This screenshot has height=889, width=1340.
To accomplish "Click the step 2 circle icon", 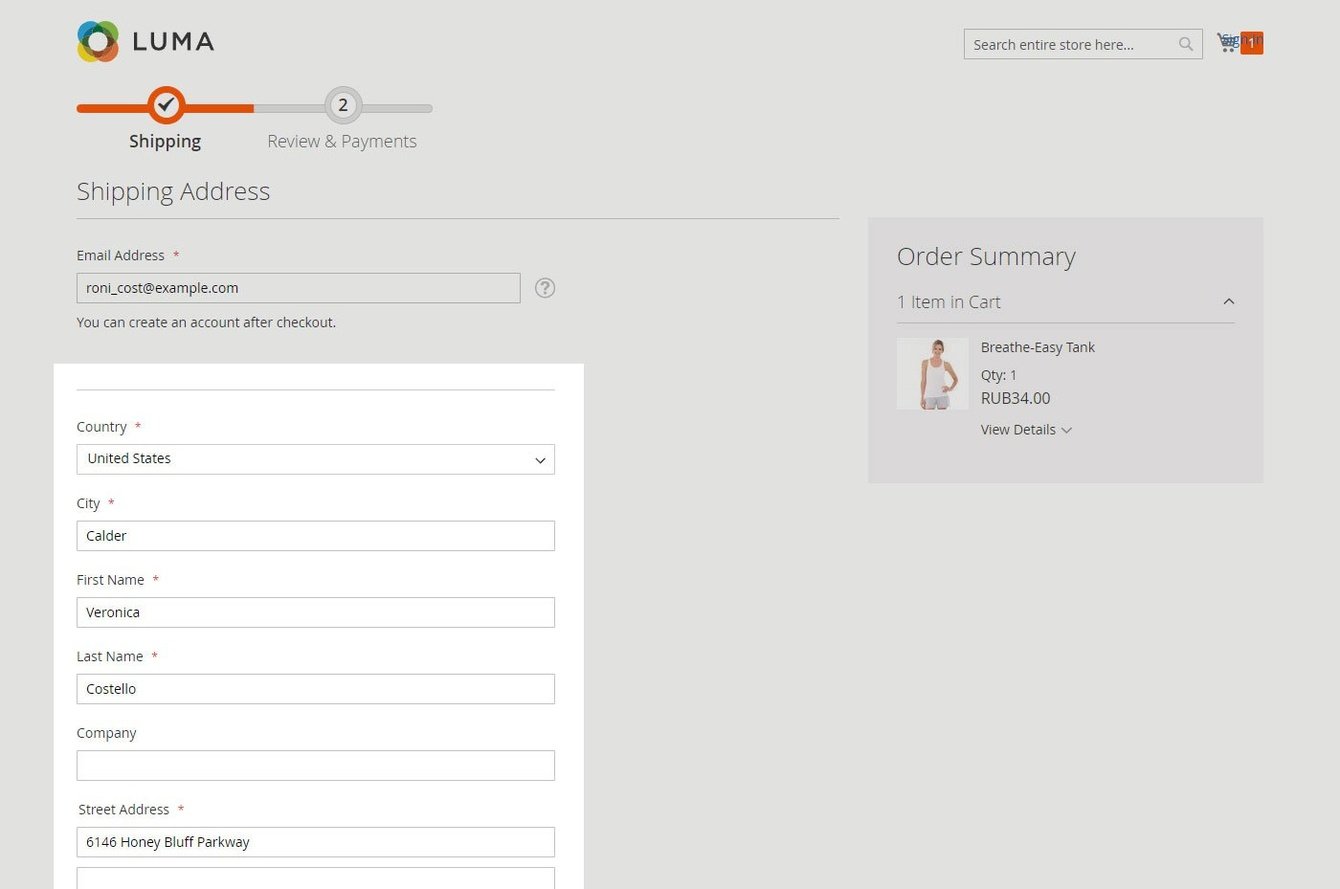I will (343, 105).
